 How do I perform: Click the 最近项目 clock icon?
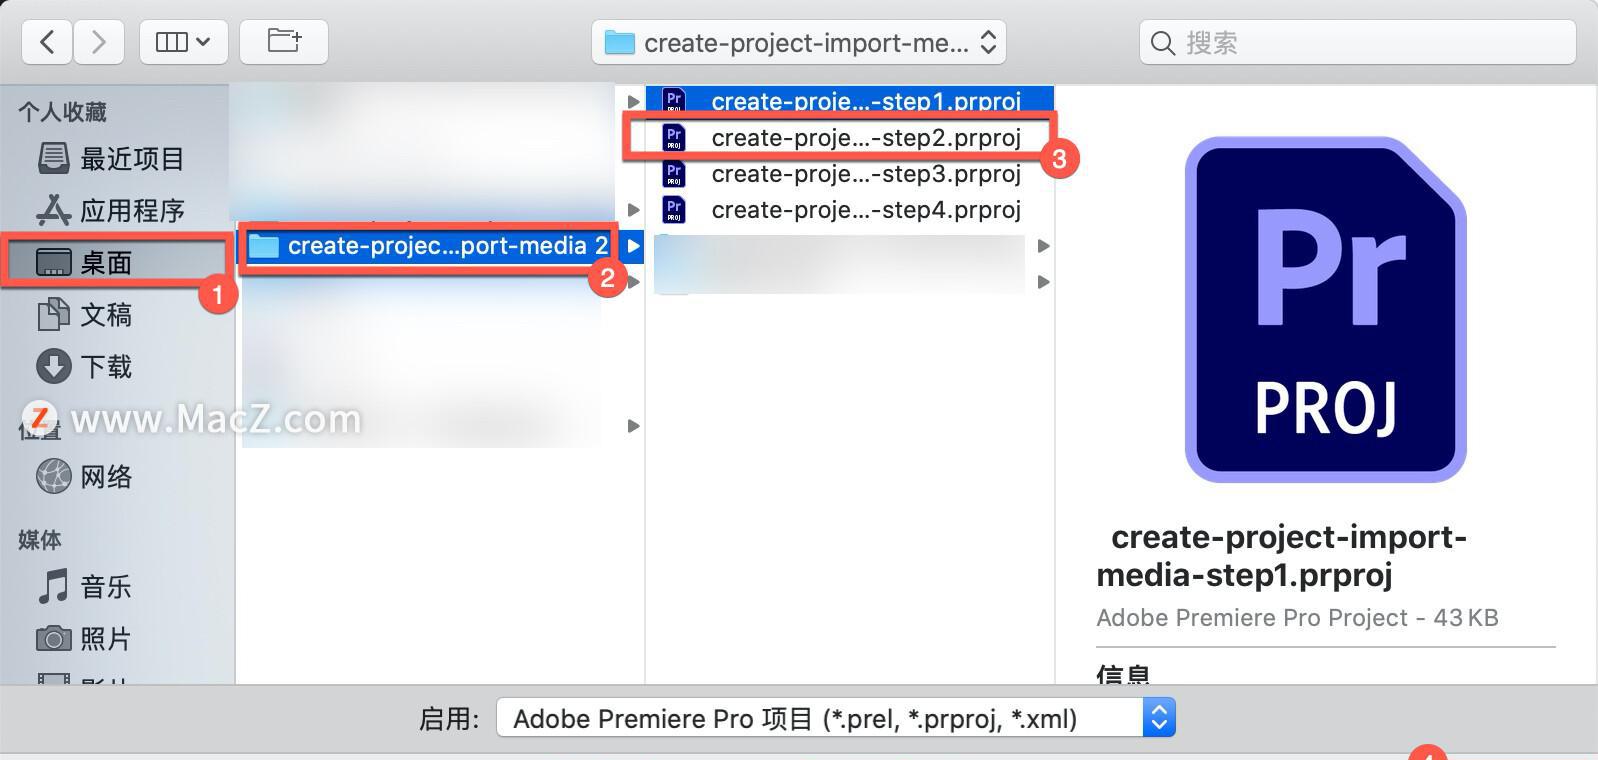(54, 158)
